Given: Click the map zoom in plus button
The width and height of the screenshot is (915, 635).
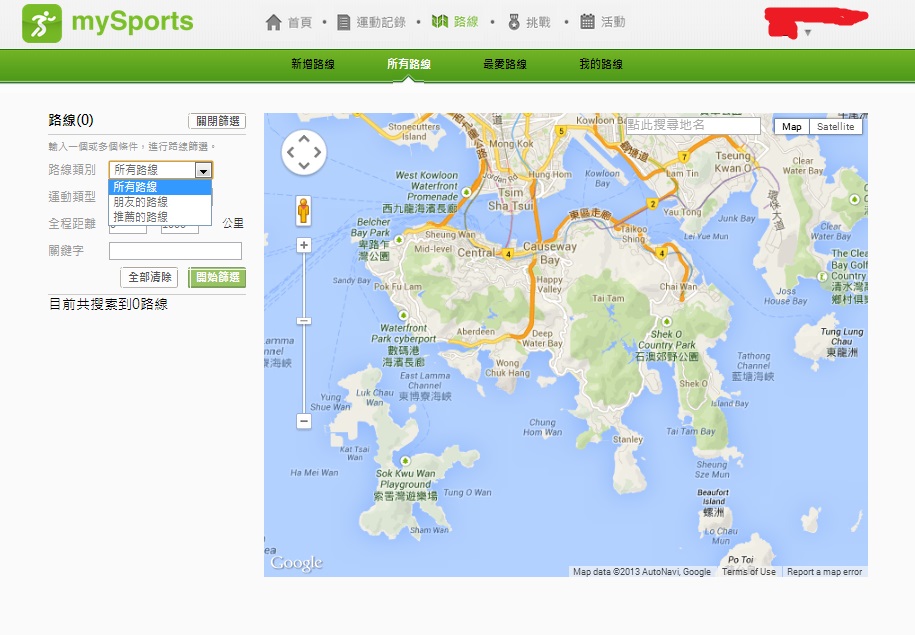Looking at the screenshot, I should (304, 245).
